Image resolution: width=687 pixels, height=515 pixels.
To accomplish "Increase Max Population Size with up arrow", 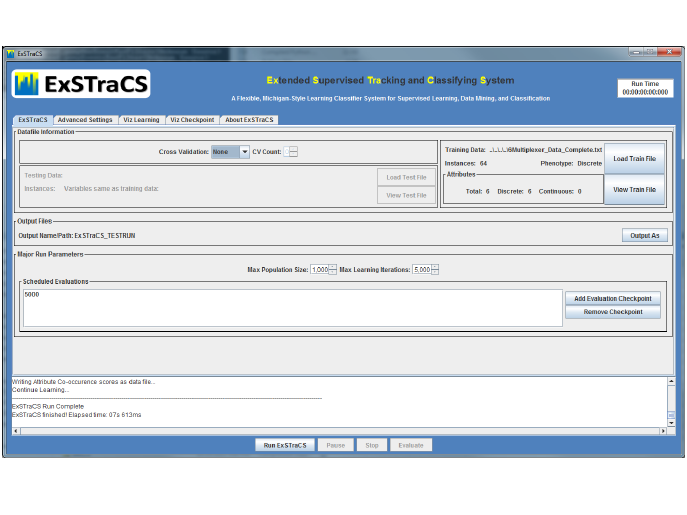I will point(333,267).
